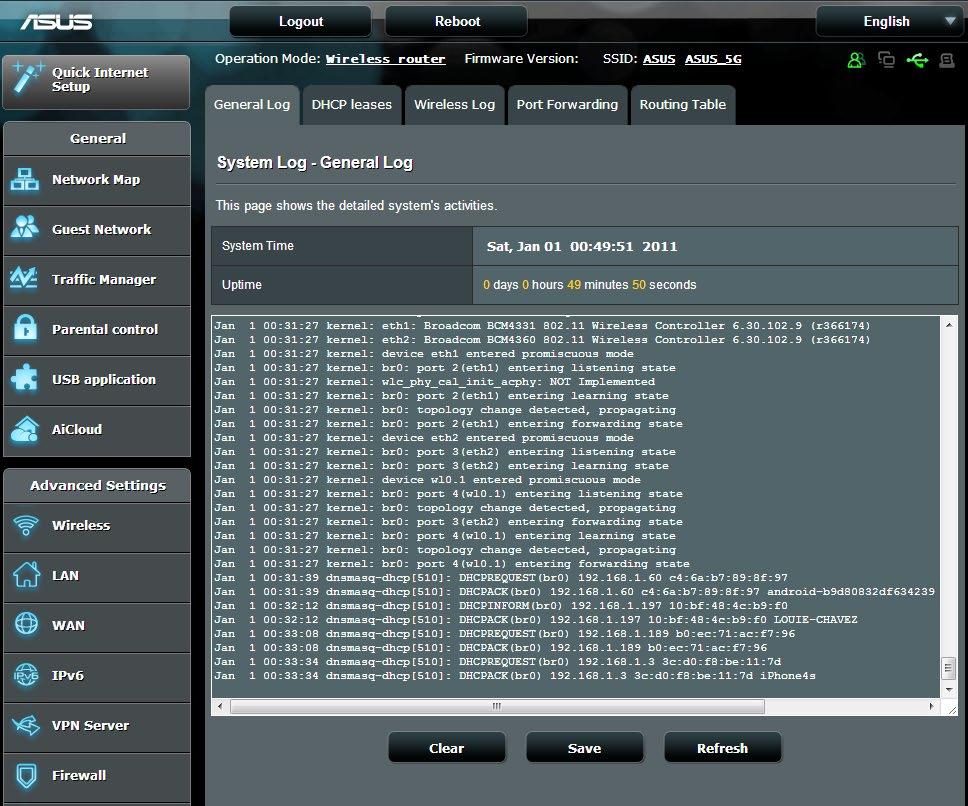Open Parental control menu item
This screenshot has height=806, width=968.
97,330
